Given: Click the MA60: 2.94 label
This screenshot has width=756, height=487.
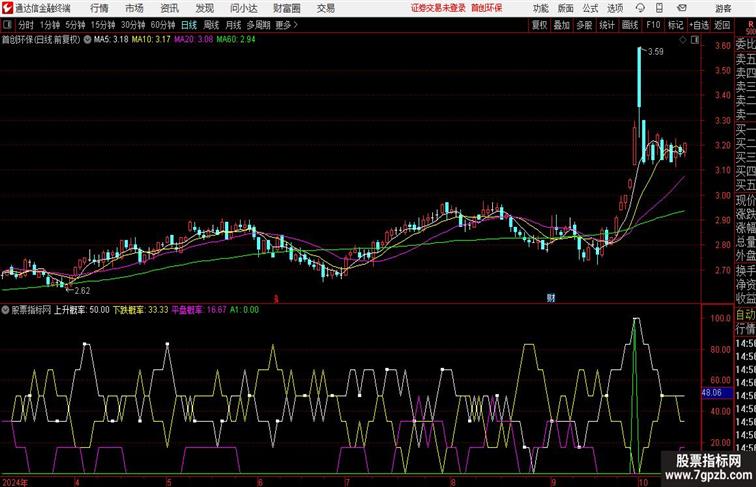Looking at the screenshot, I should tap(236, 40).
